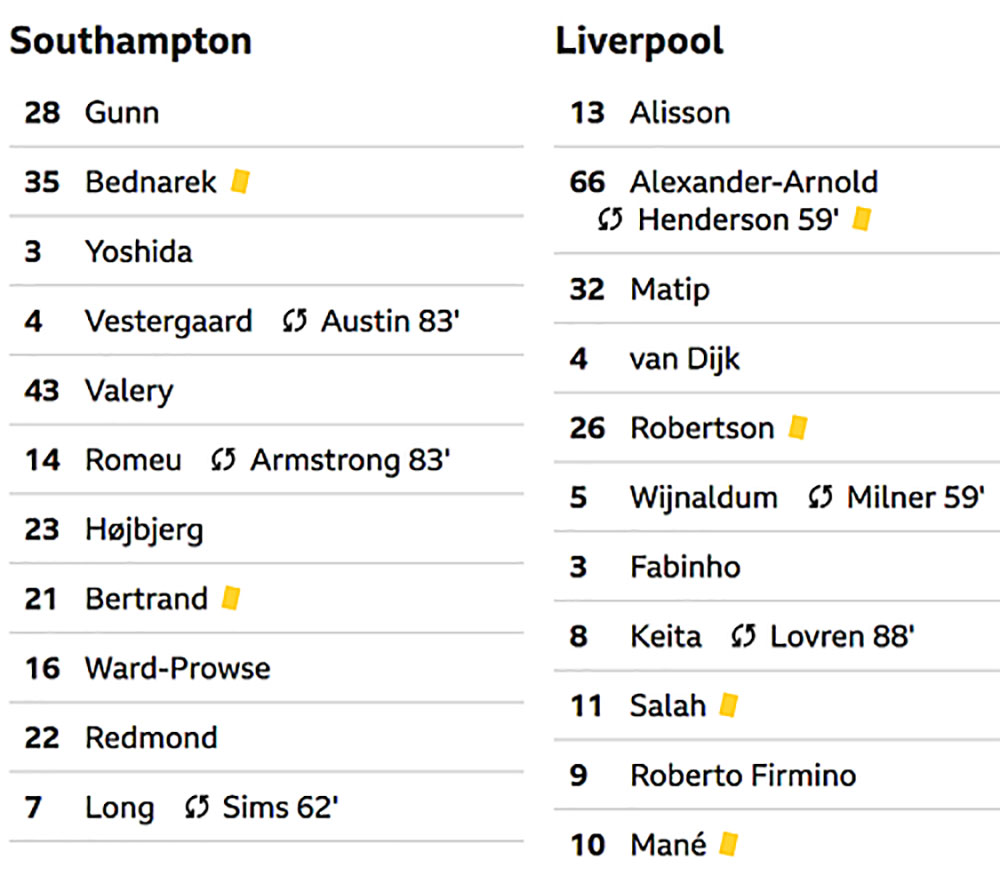Select the Liverpool team heading

click(639, 41)
